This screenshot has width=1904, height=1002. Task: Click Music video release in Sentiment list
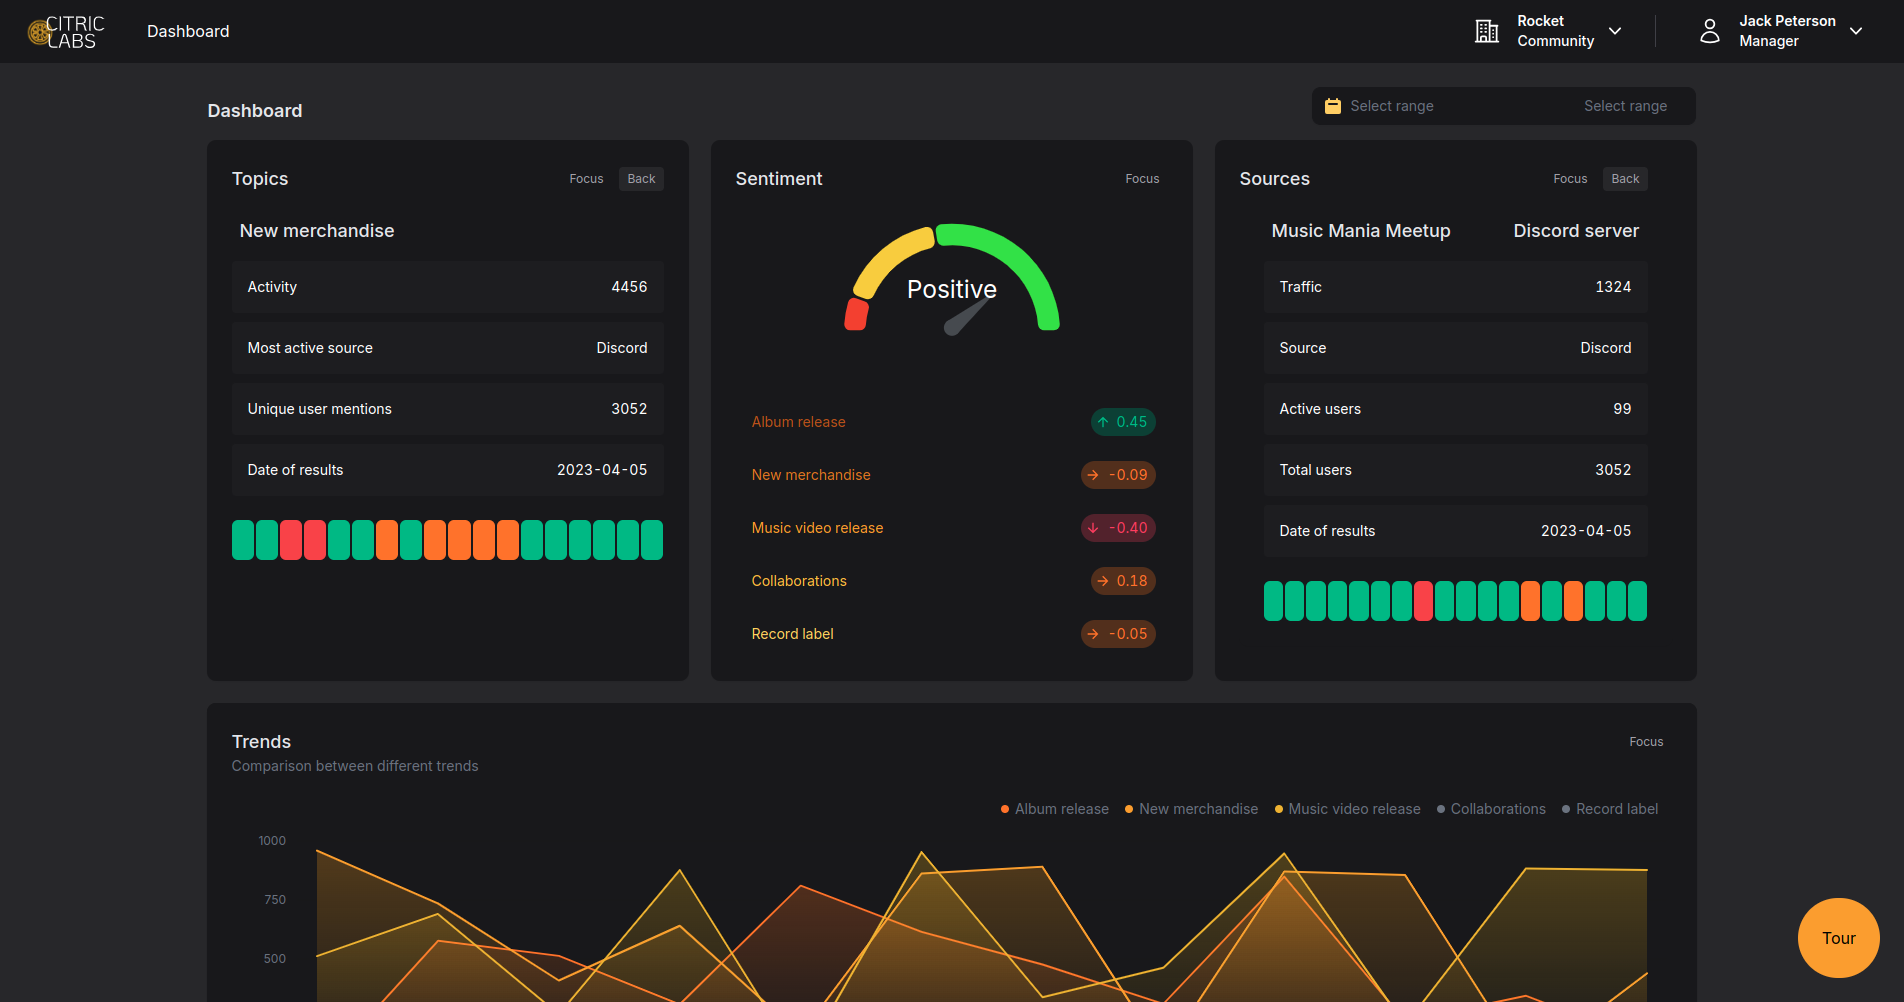pos(817,528)
